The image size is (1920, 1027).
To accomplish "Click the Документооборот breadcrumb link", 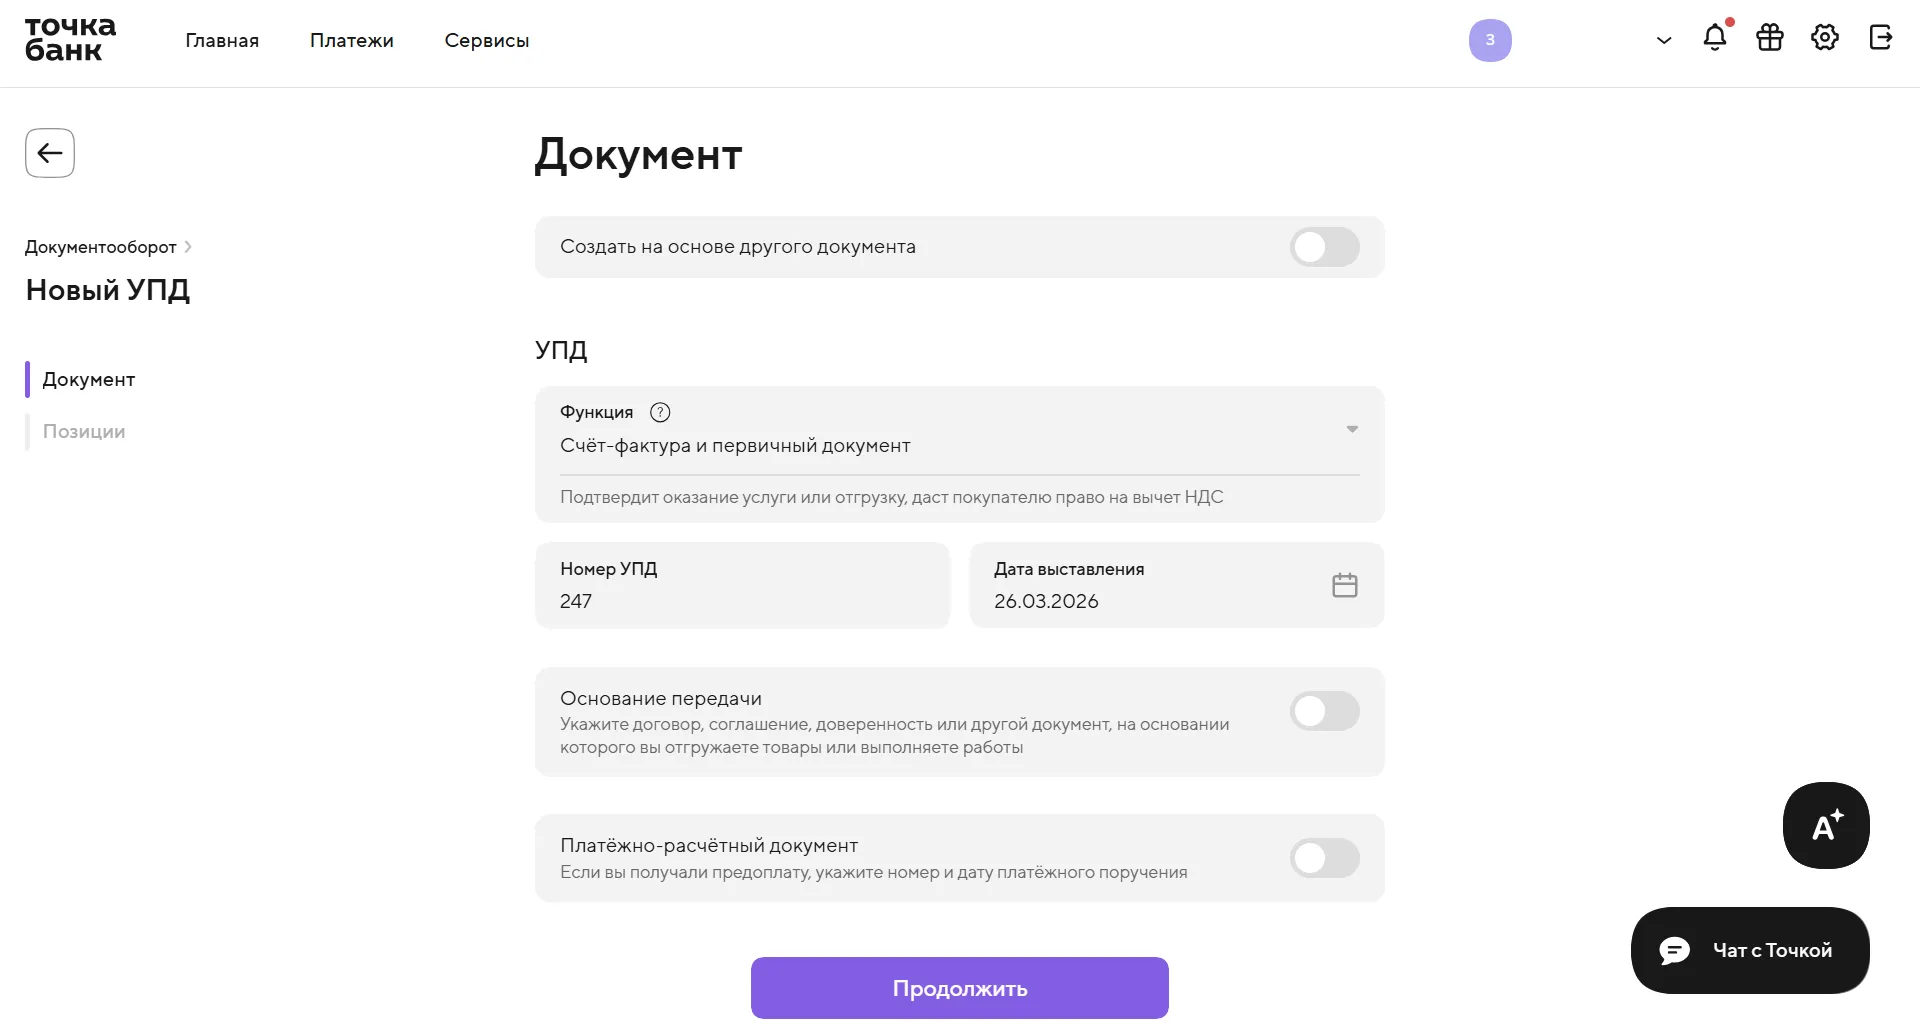I will (x=101, y=247).
